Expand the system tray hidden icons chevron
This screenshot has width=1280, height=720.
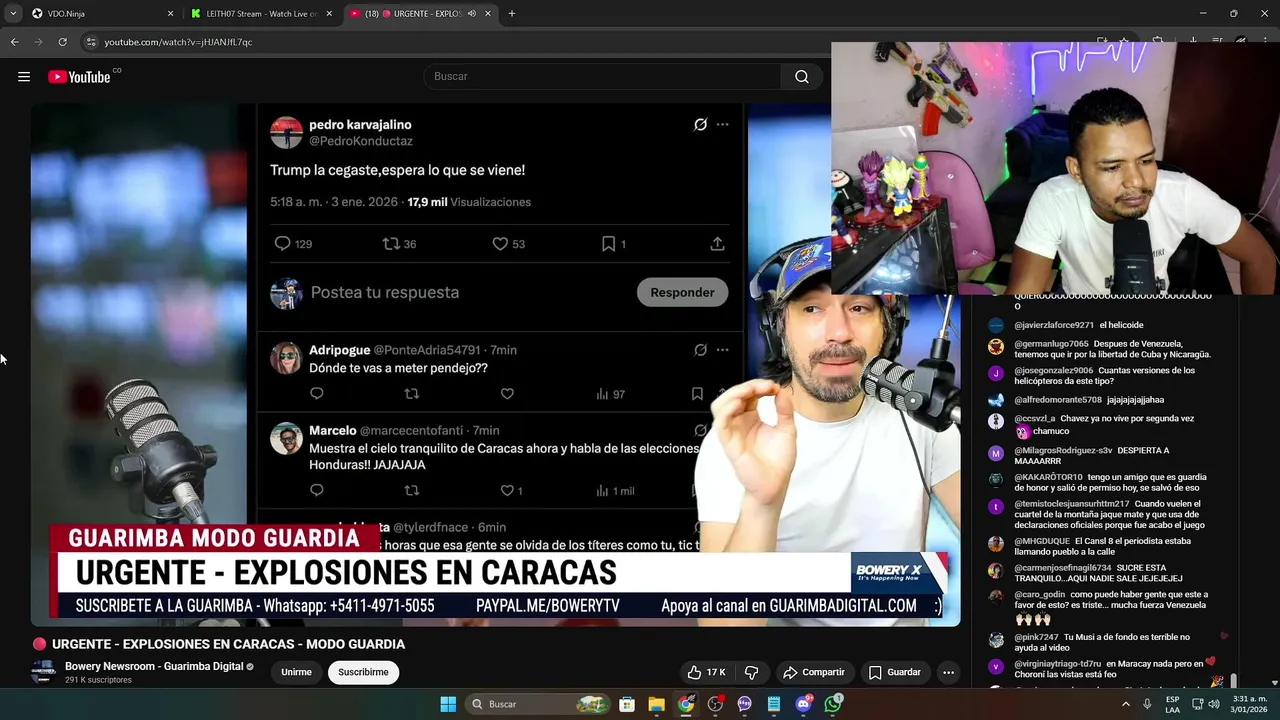coord(1126,704)
